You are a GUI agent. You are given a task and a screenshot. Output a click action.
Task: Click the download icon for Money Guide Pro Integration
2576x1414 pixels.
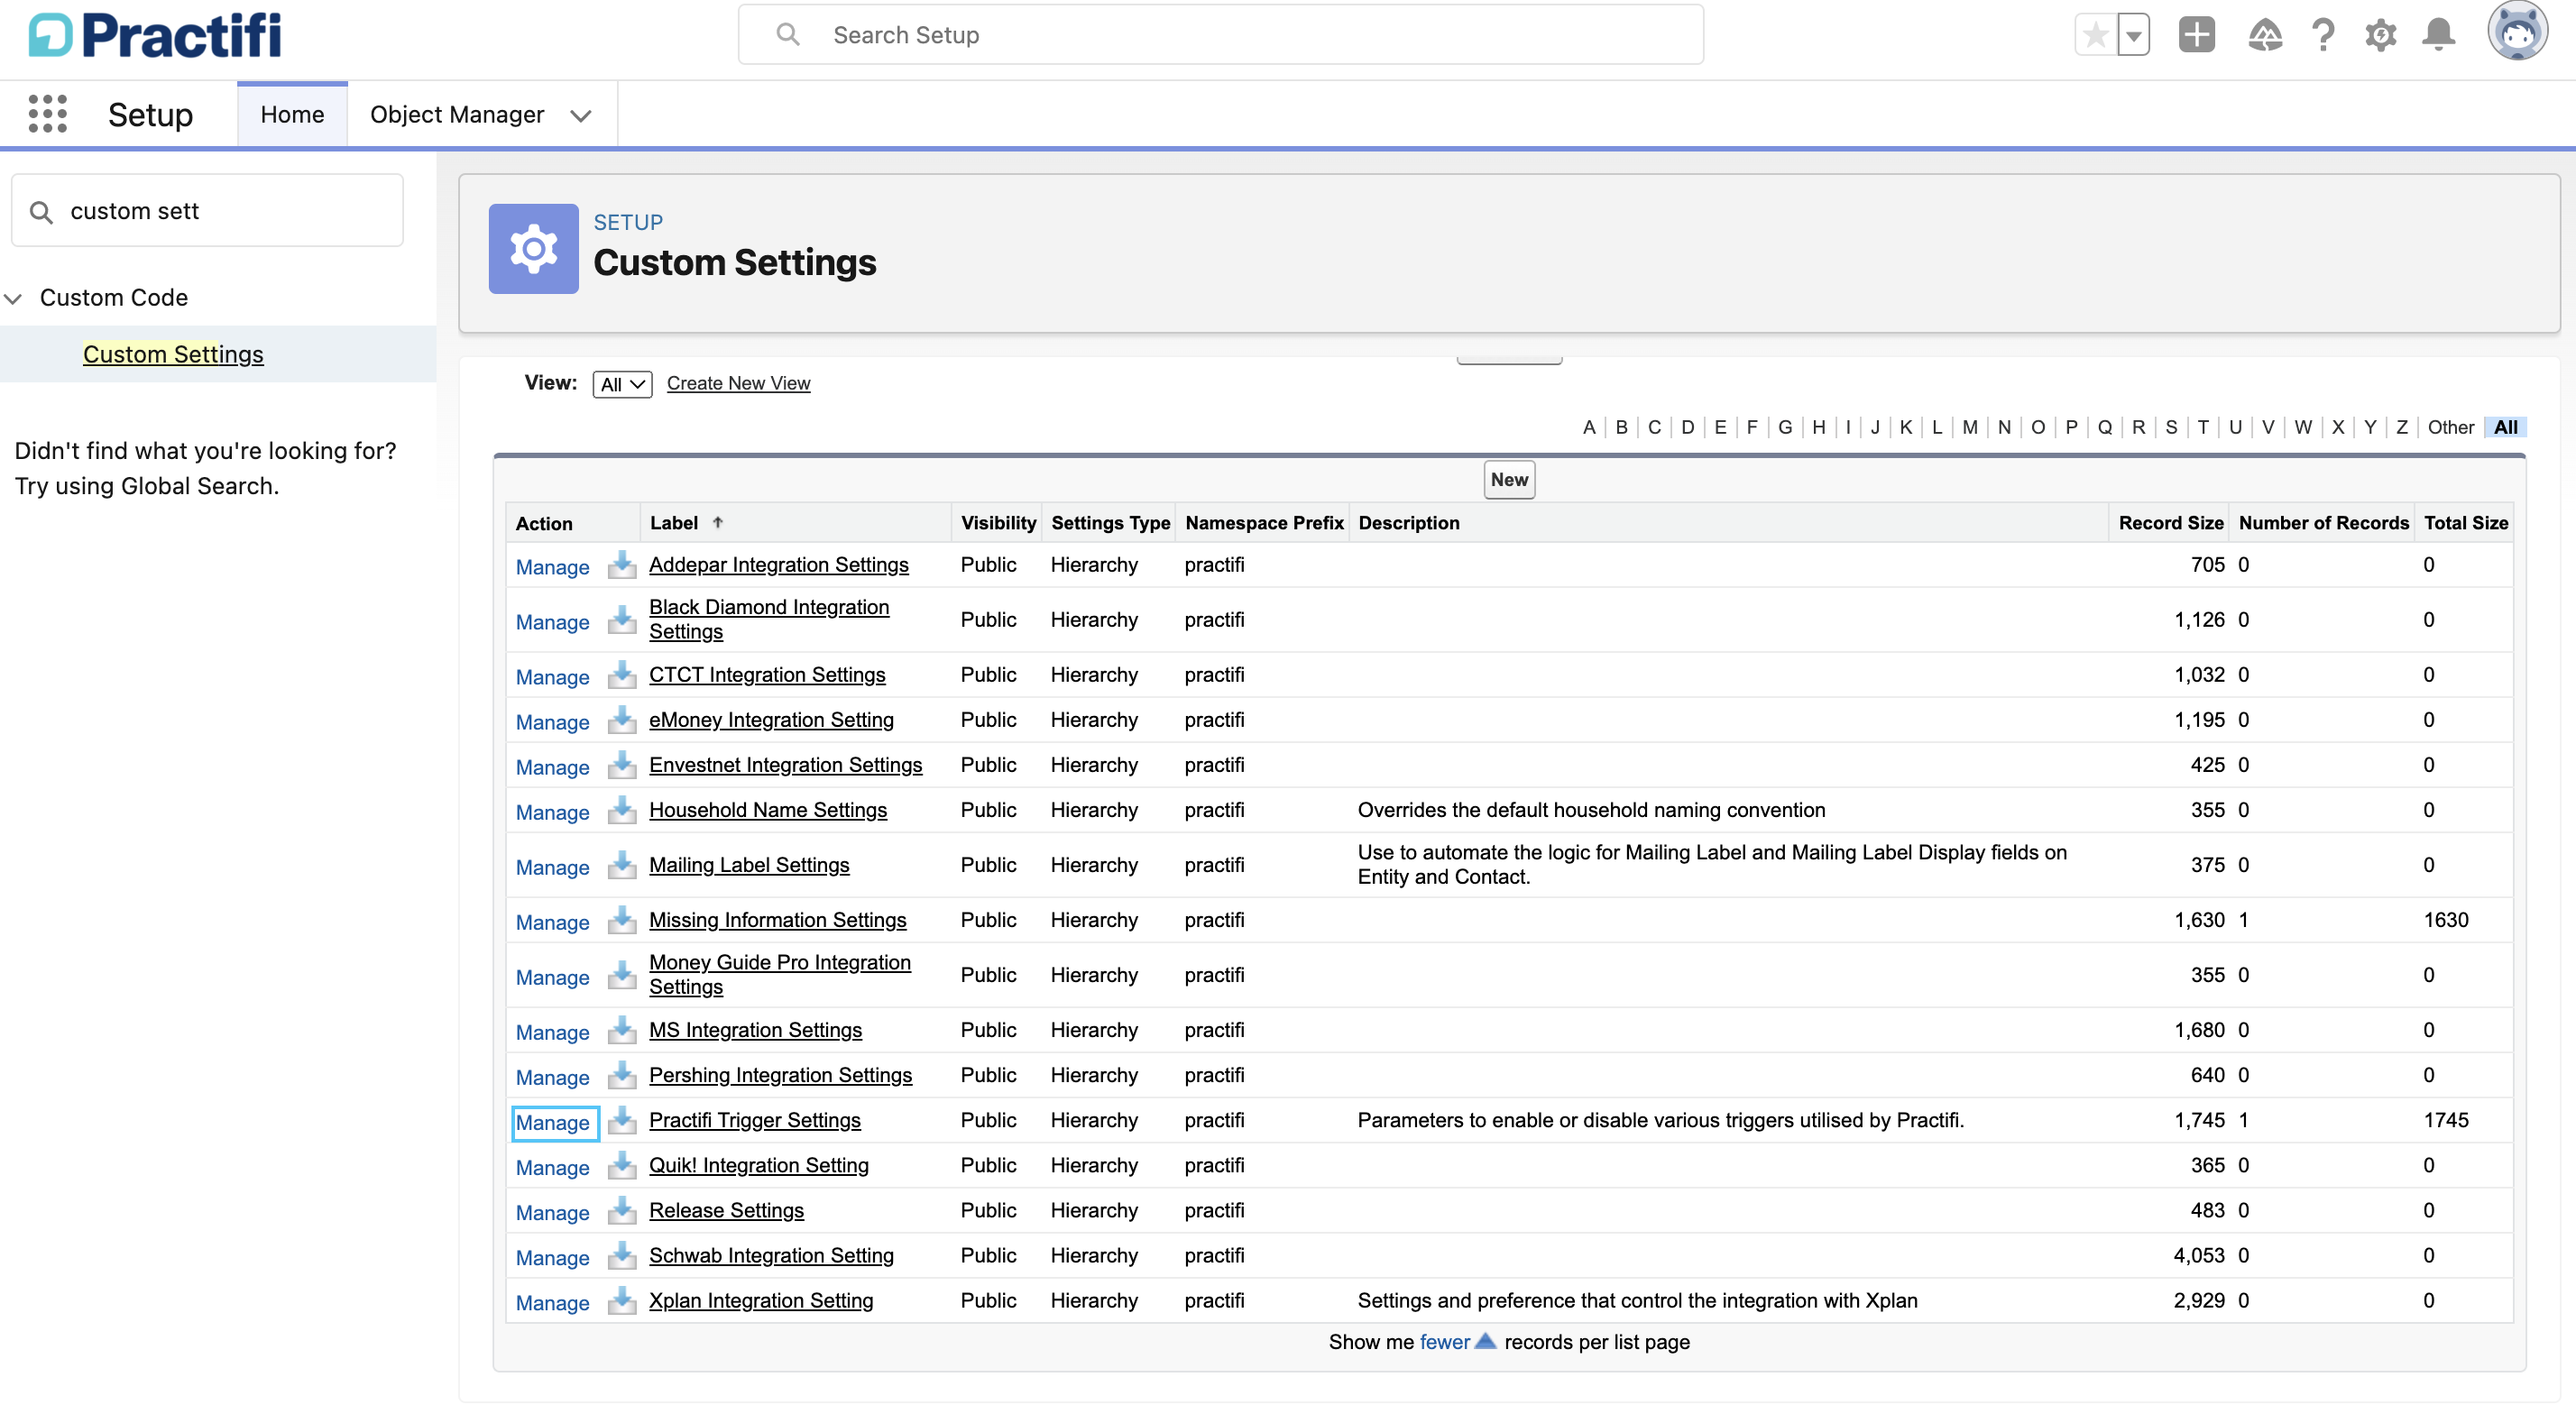point(622,975)
